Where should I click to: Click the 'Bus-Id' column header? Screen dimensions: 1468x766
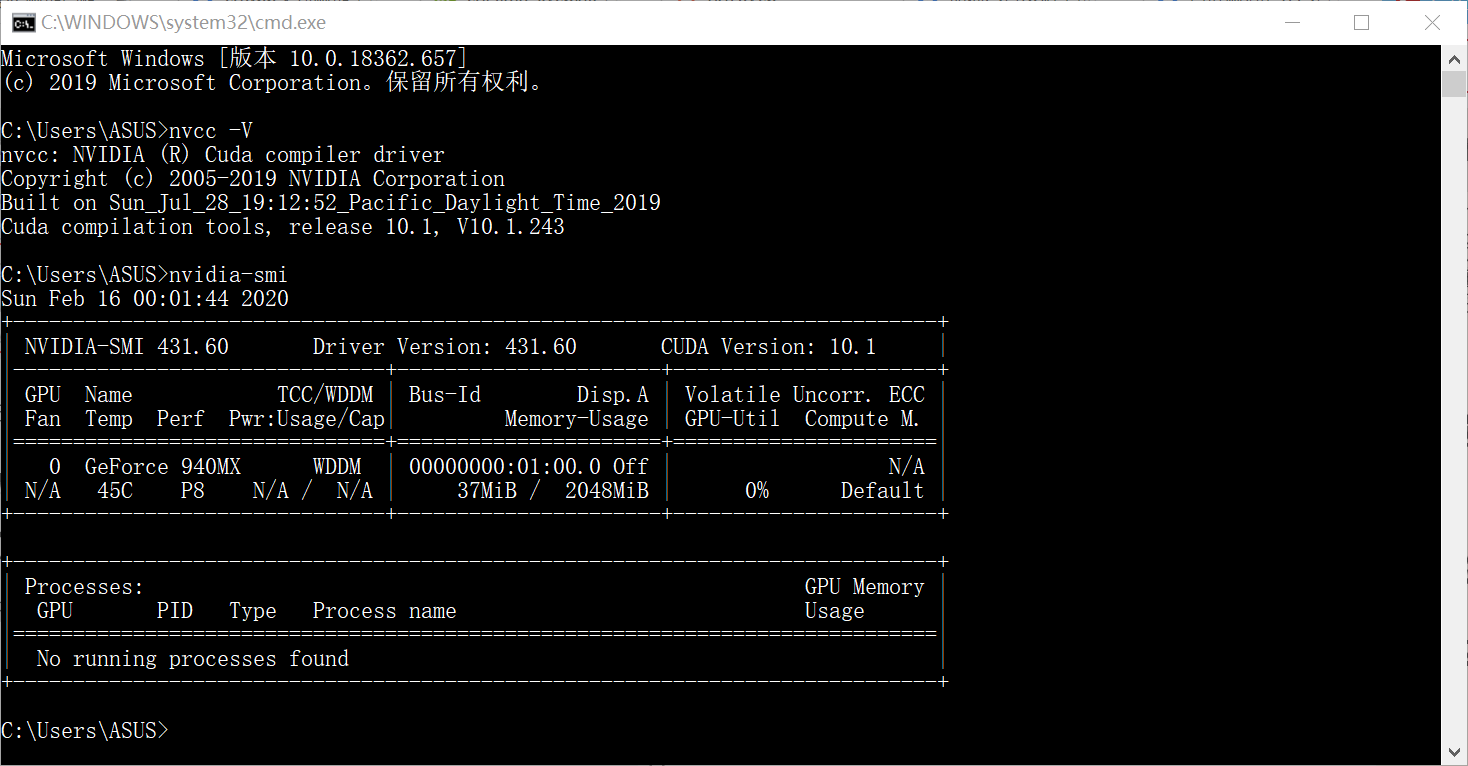point(445,395)
